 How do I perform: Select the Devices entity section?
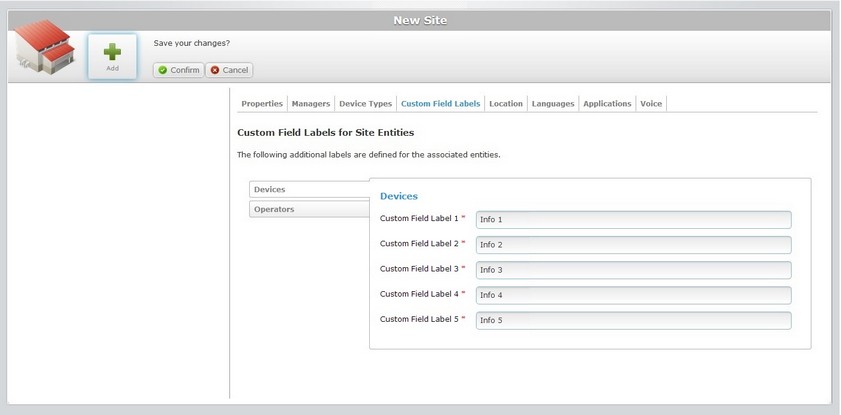tap(309, 189)
